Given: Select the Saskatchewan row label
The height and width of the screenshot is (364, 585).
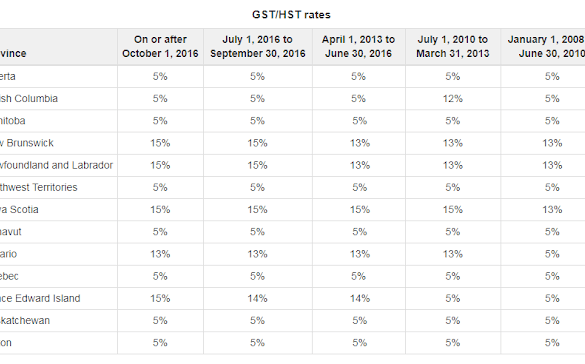Looking at the screenshot, I should coord(25,321).
